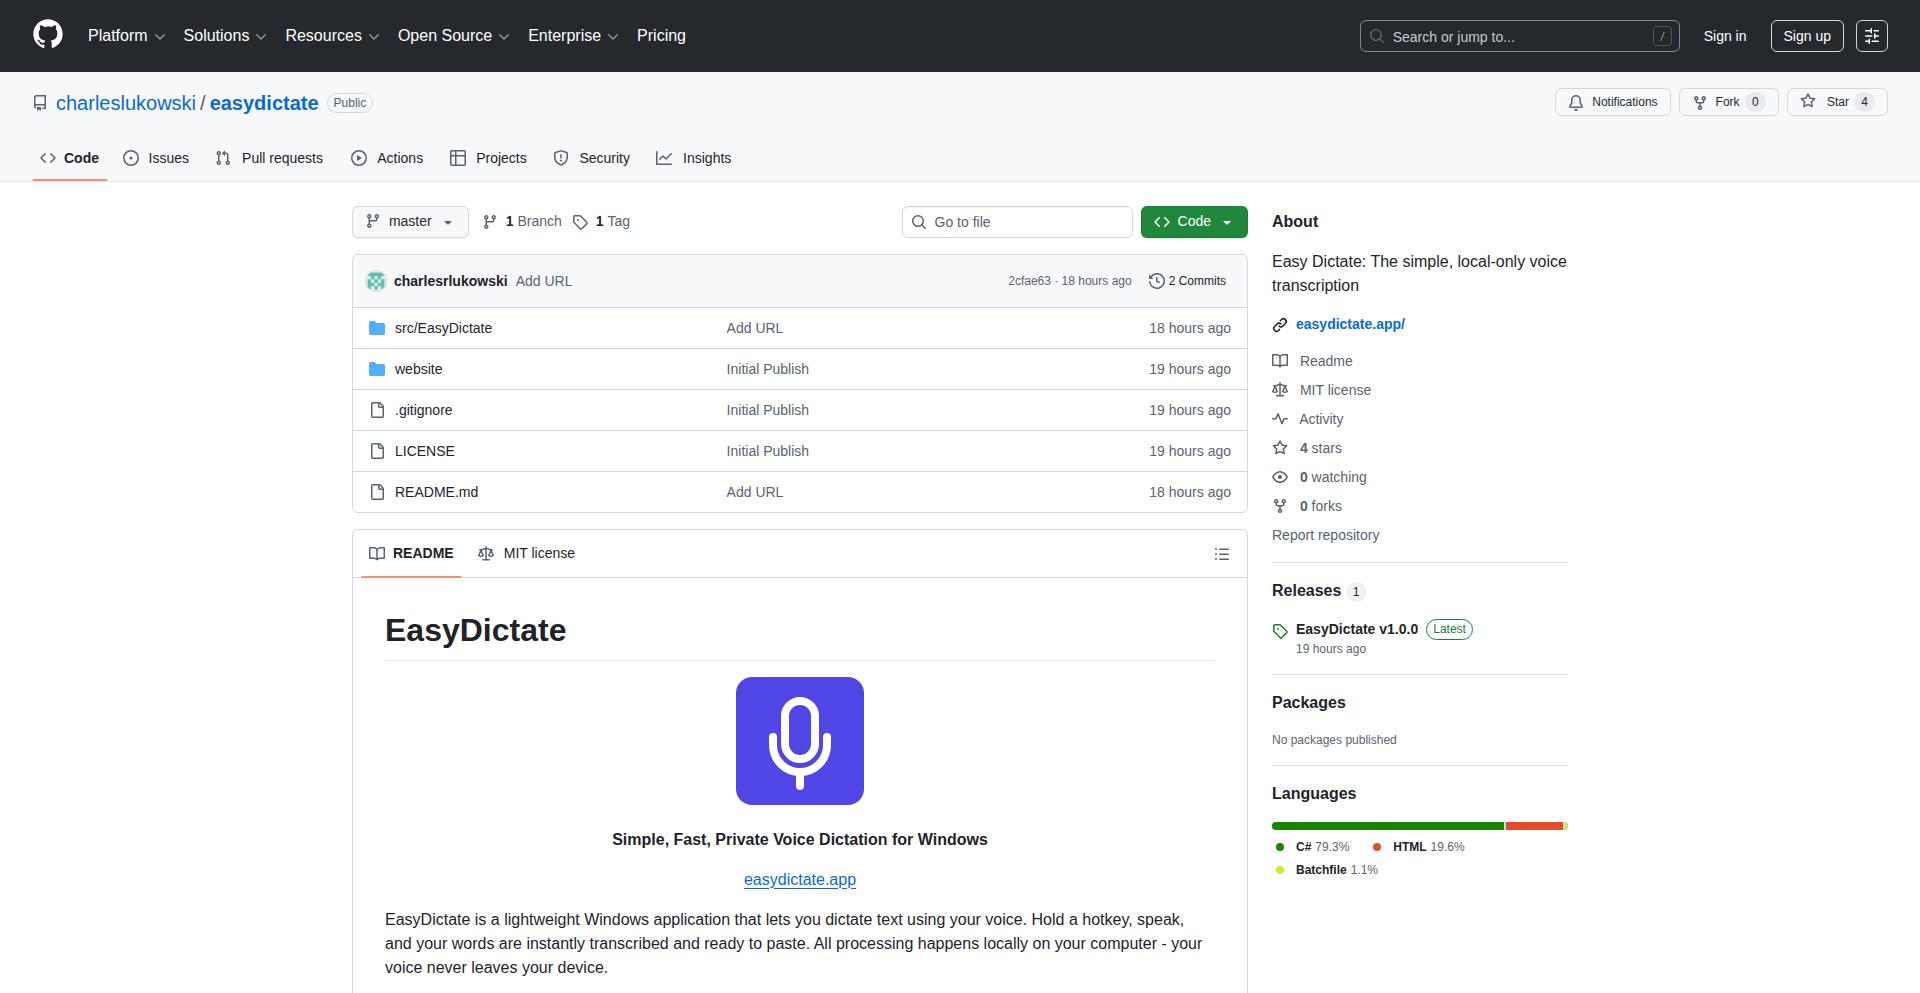Click the GitHub home logo
The width and height of the screenshot is (1920, 993).
tap(46, 35)
